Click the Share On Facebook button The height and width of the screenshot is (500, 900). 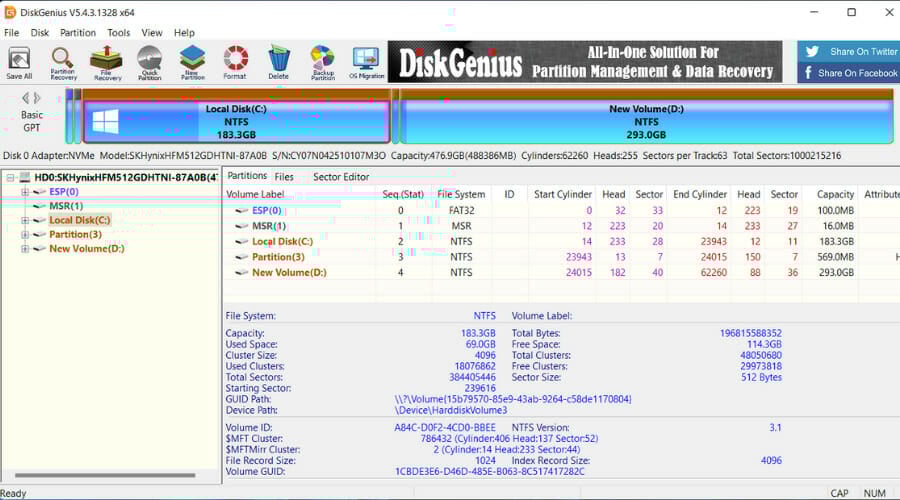coord(848,73)
